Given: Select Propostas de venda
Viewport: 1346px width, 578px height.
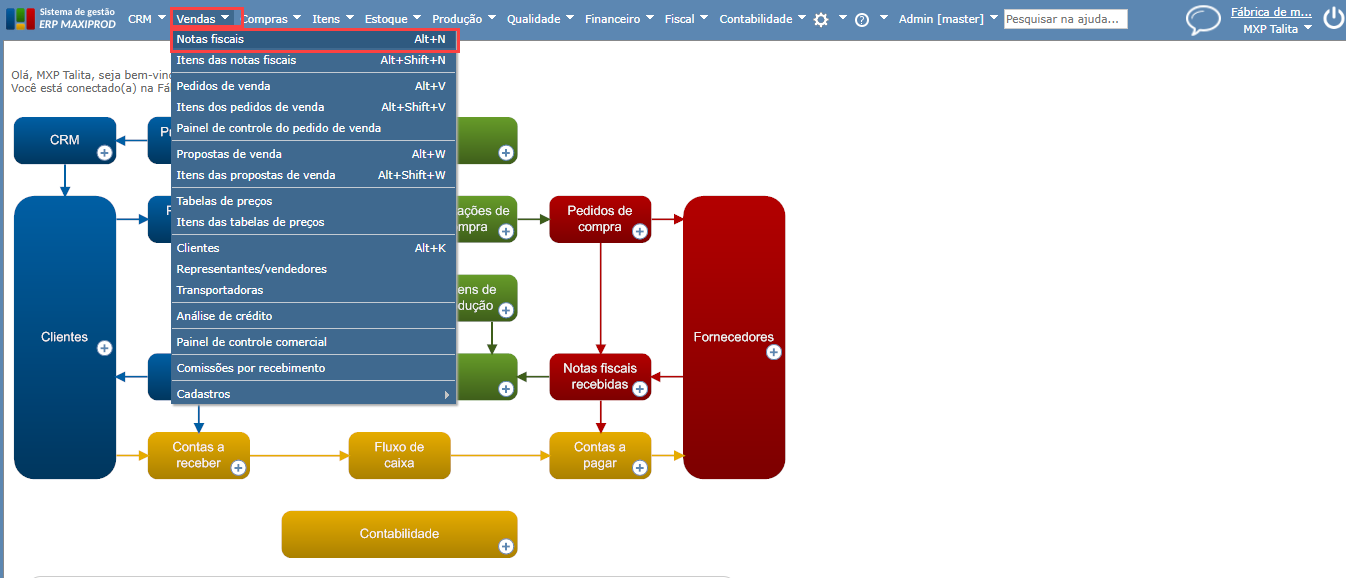Looking at the screenshot, I should point(314,154).
